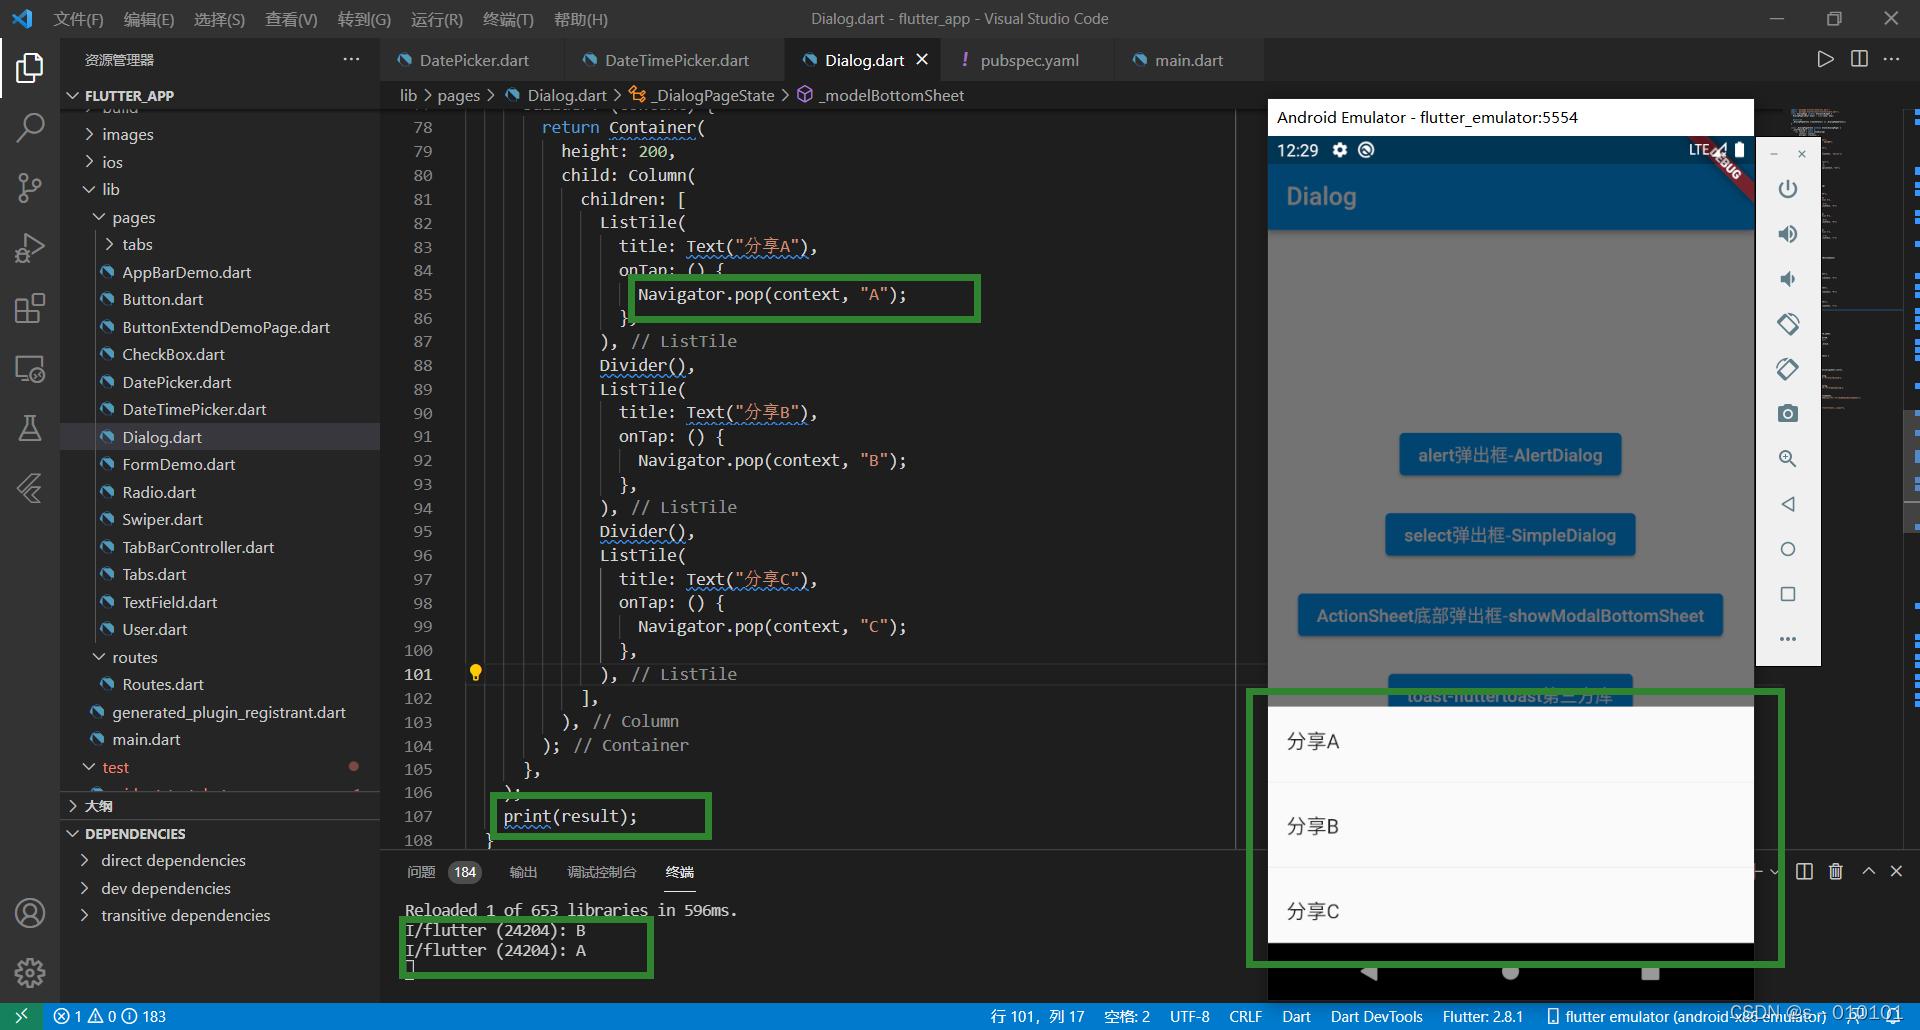Open the 问题 problems panel tab
The width and height of the screenshot is (1920, 1030).
pyautogui.click(x=421, y=872)
